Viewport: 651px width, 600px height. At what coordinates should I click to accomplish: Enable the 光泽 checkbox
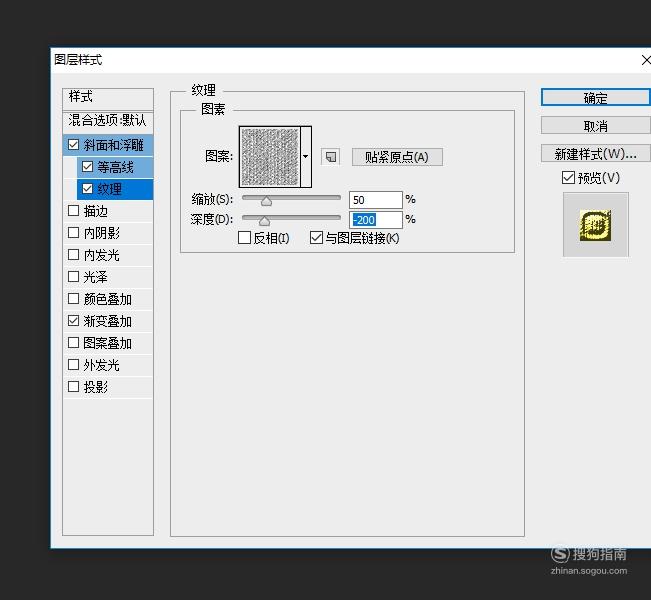[73, 277]
